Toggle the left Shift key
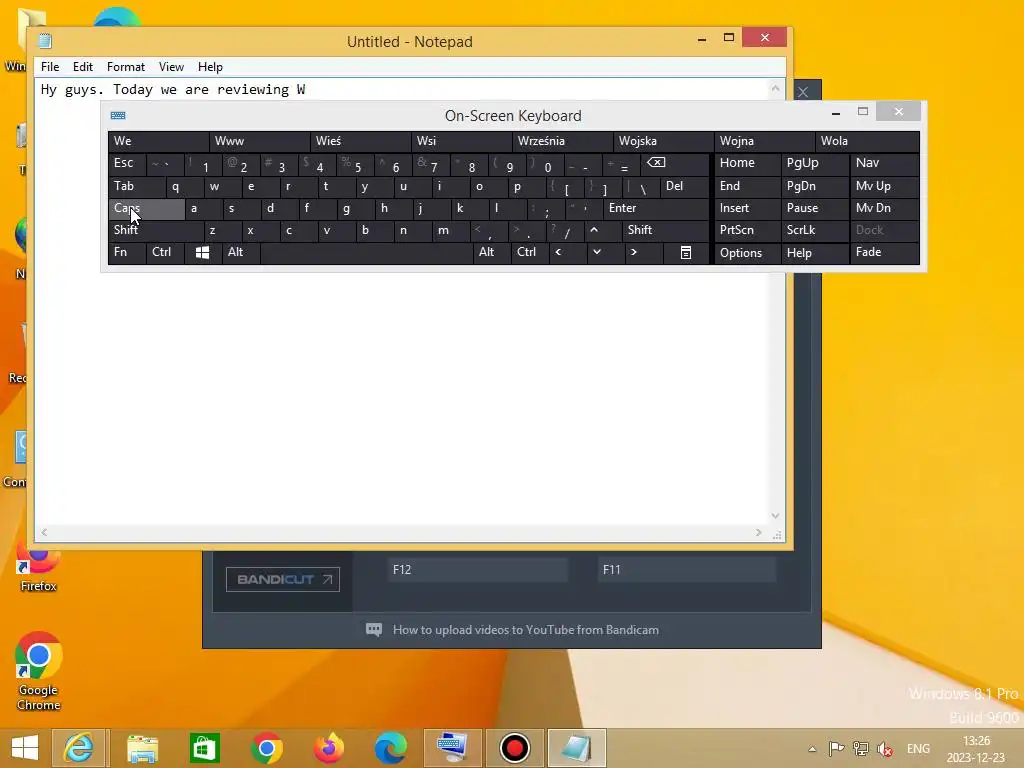The height and width of the screenshot is (768, 1024). point(156,231)
